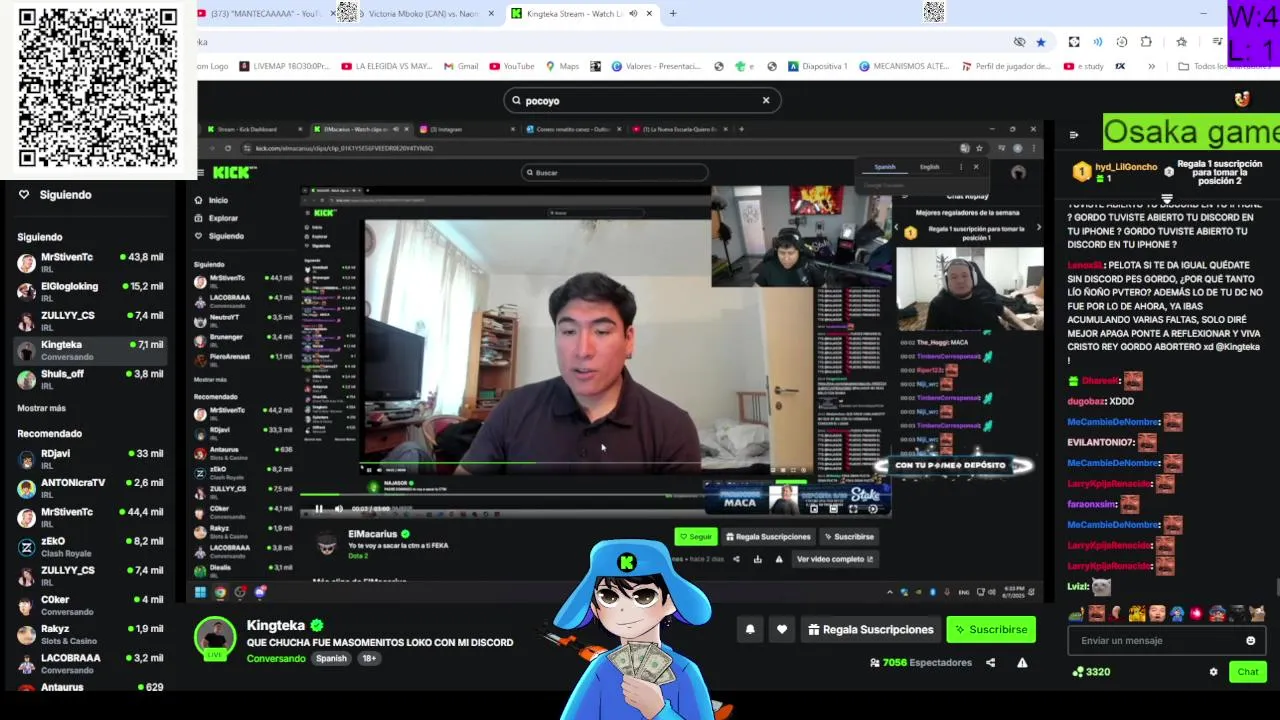The image size is (1280, 720).
Task: Open browser extensions puzzle icon
Action: coord(1146,42)
